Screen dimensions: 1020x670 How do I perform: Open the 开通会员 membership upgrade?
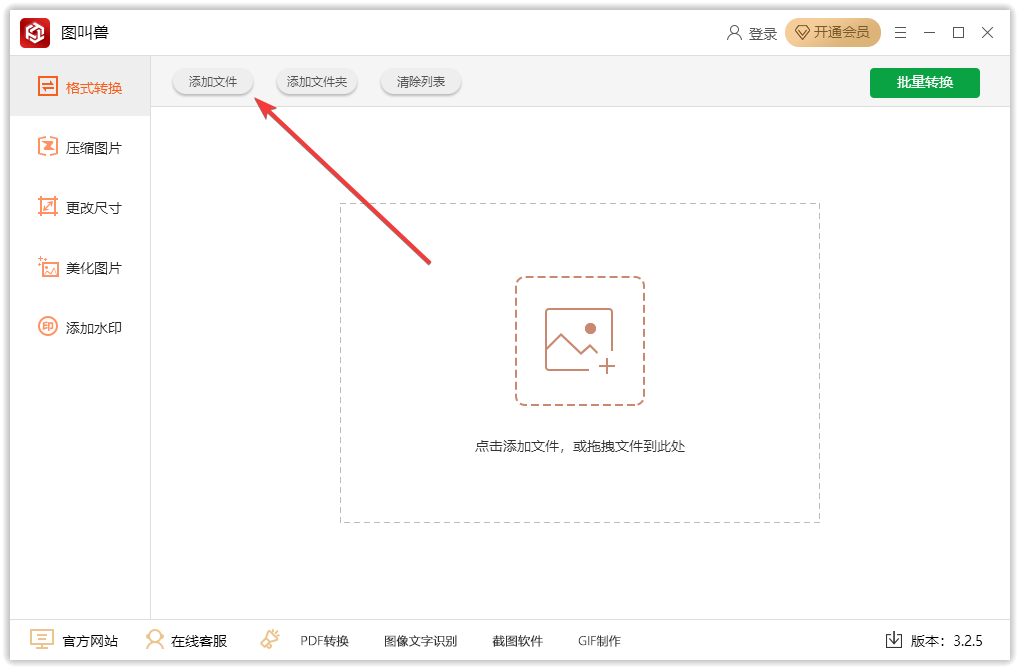833,32
